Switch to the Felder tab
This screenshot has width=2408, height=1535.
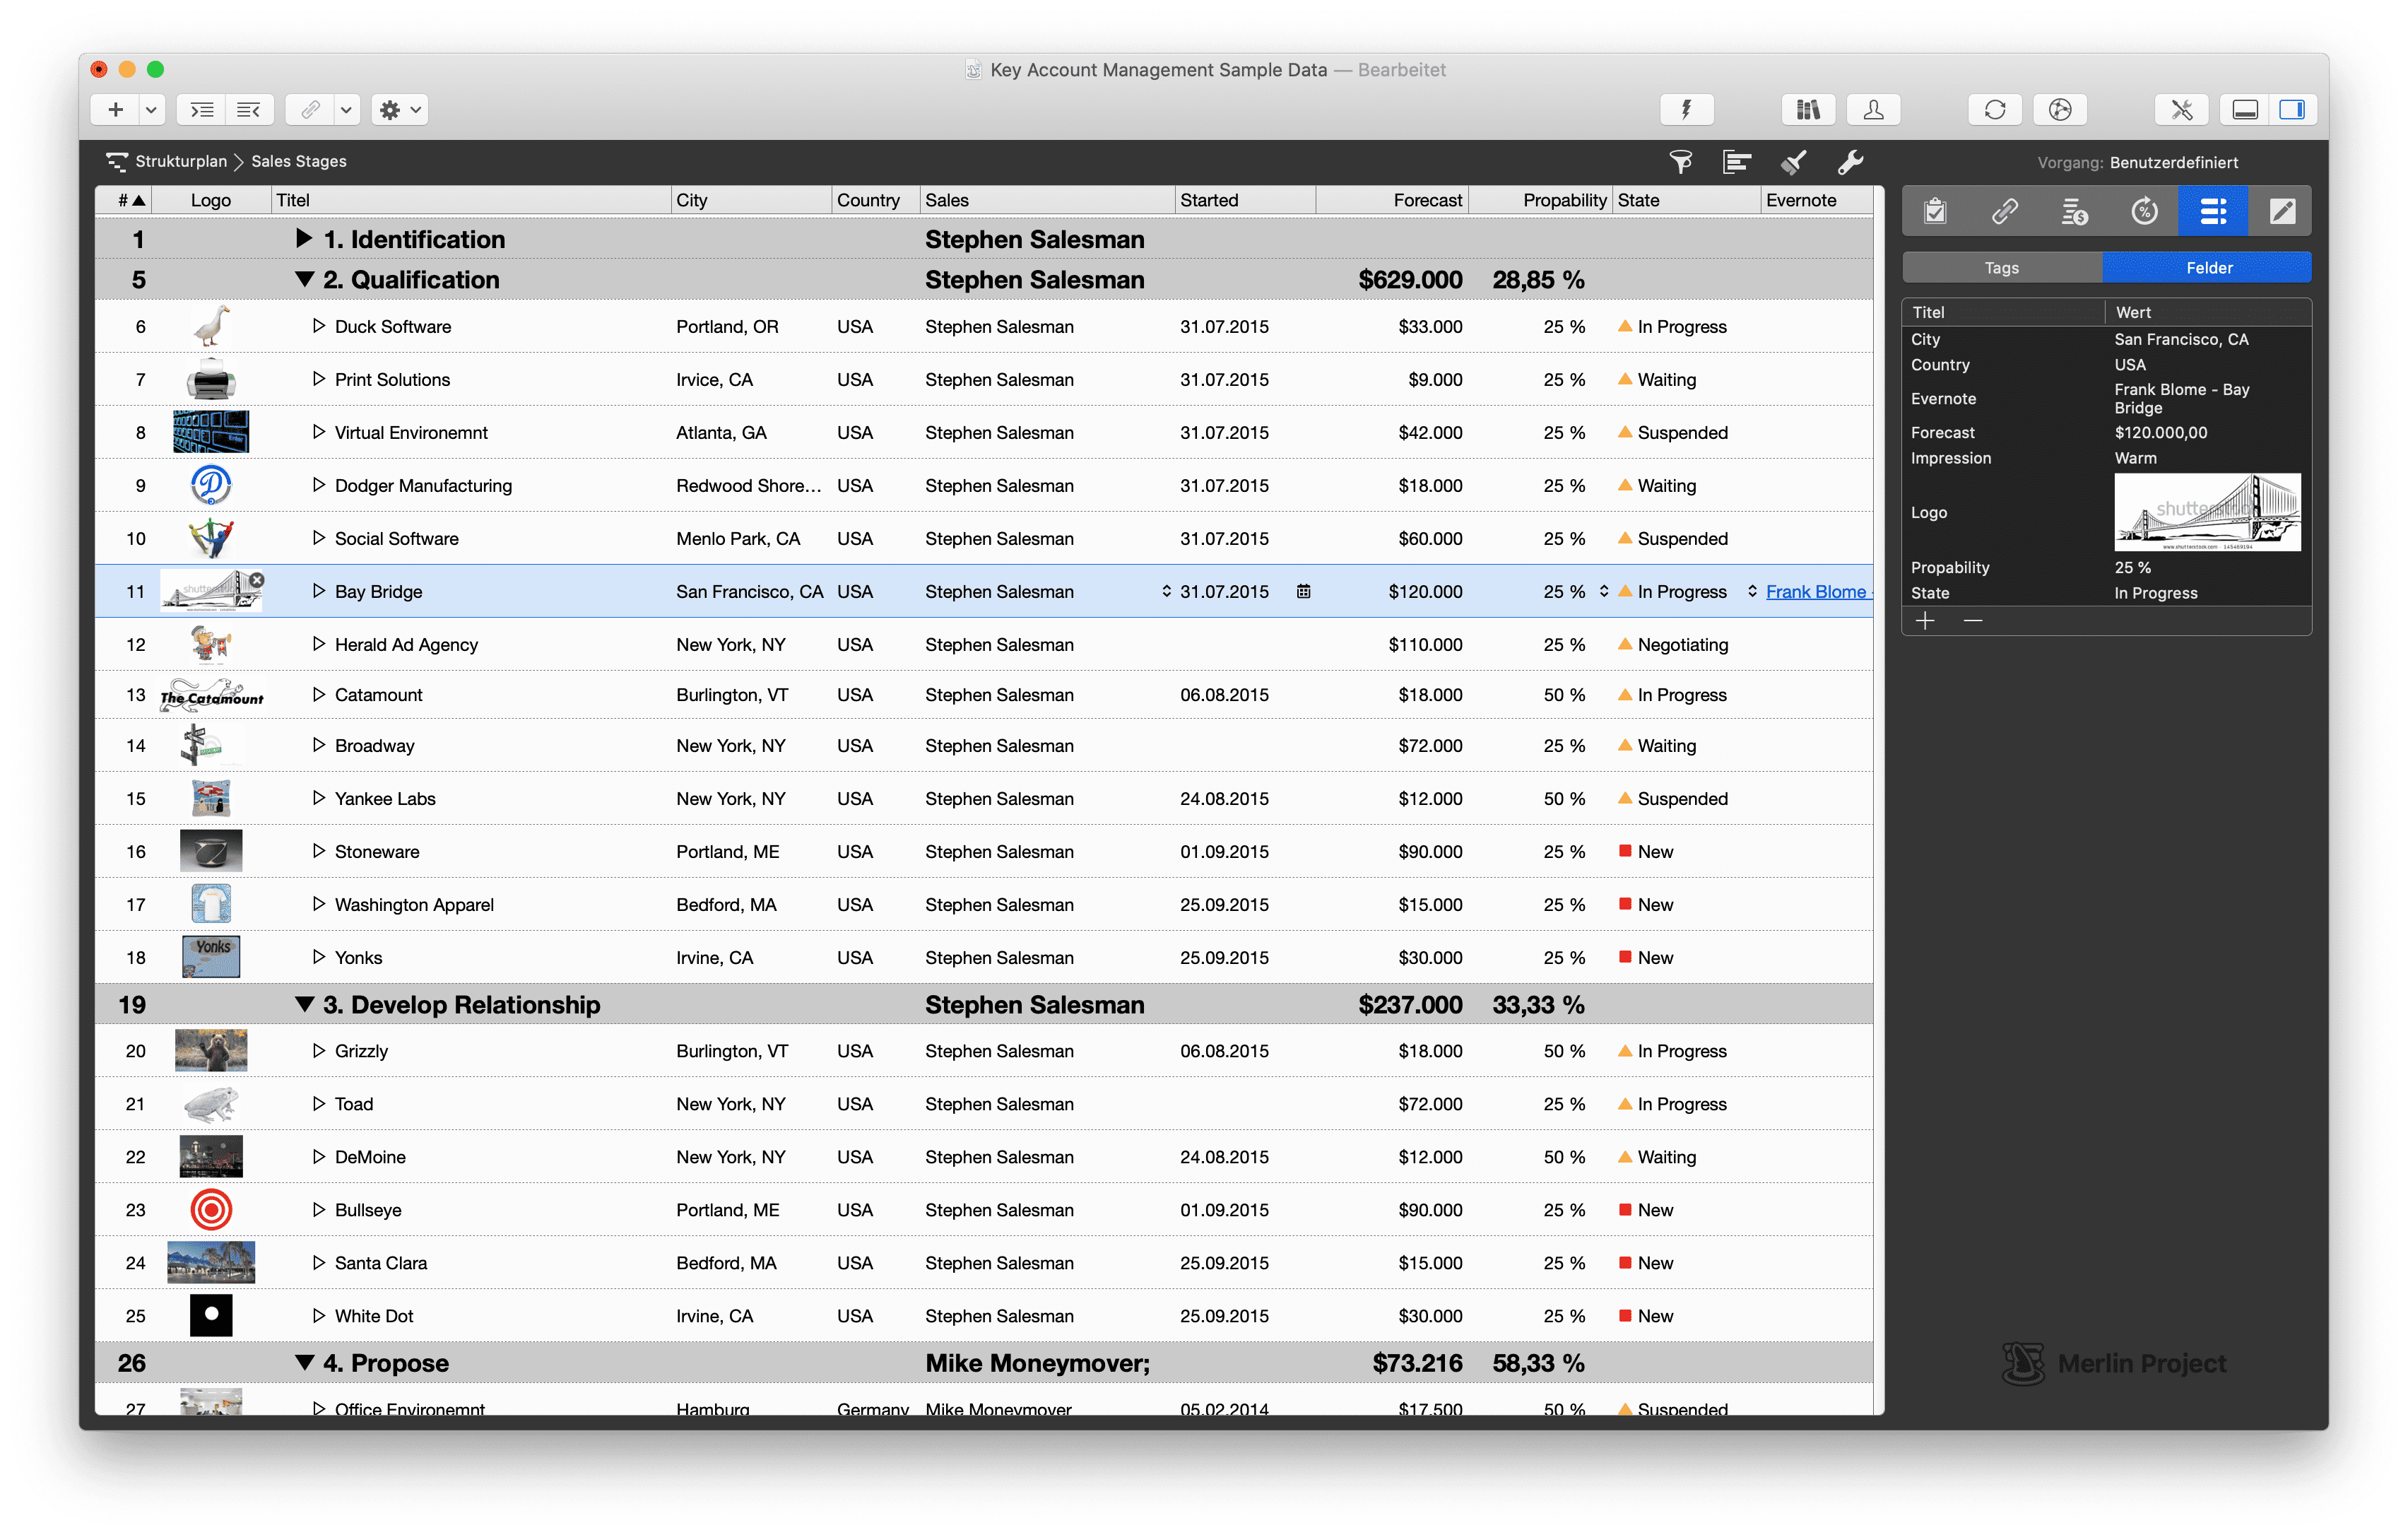point(2208,267)
